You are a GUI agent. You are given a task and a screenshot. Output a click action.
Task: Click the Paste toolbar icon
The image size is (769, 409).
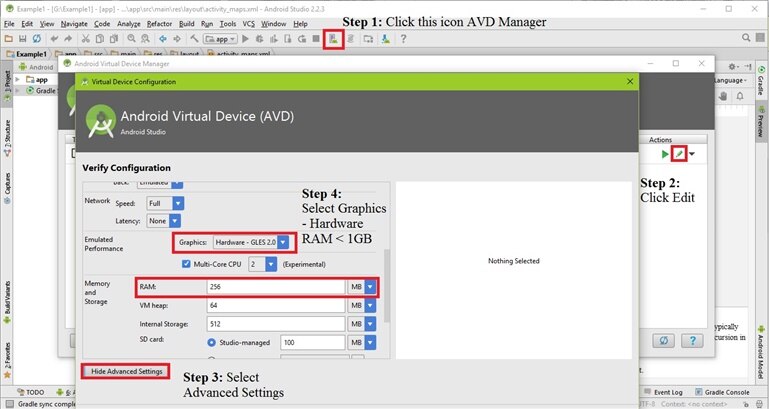[x=114, y=39]
